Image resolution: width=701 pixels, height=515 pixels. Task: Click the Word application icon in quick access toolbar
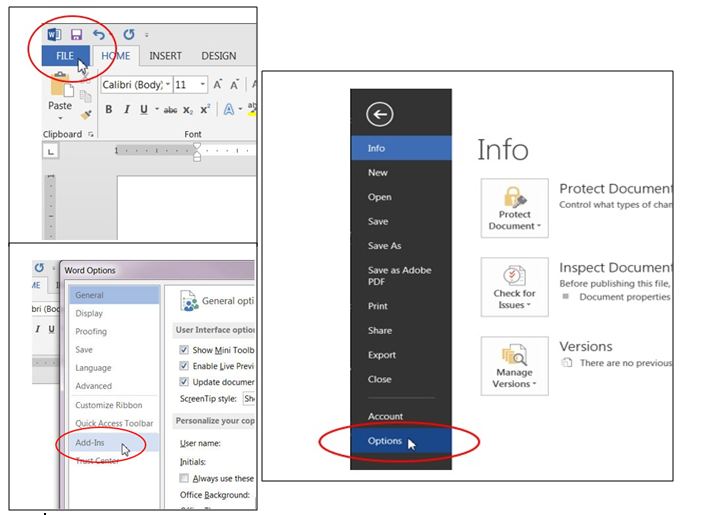point(55,34)
